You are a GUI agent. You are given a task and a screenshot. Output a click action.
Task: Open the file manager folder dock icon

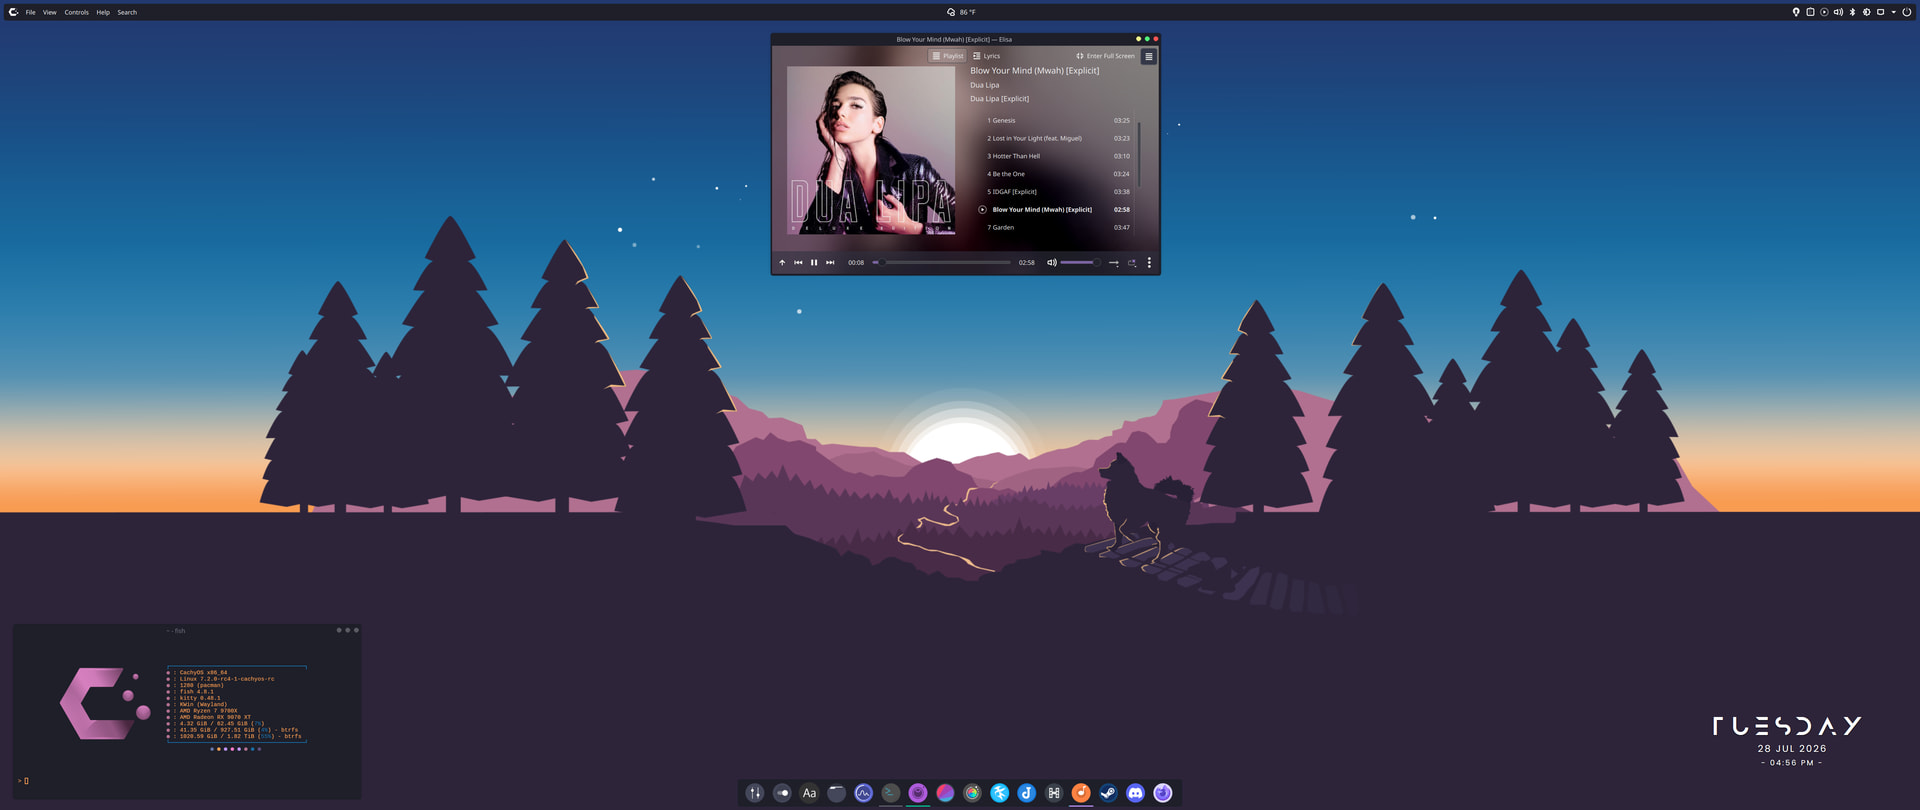837,793
